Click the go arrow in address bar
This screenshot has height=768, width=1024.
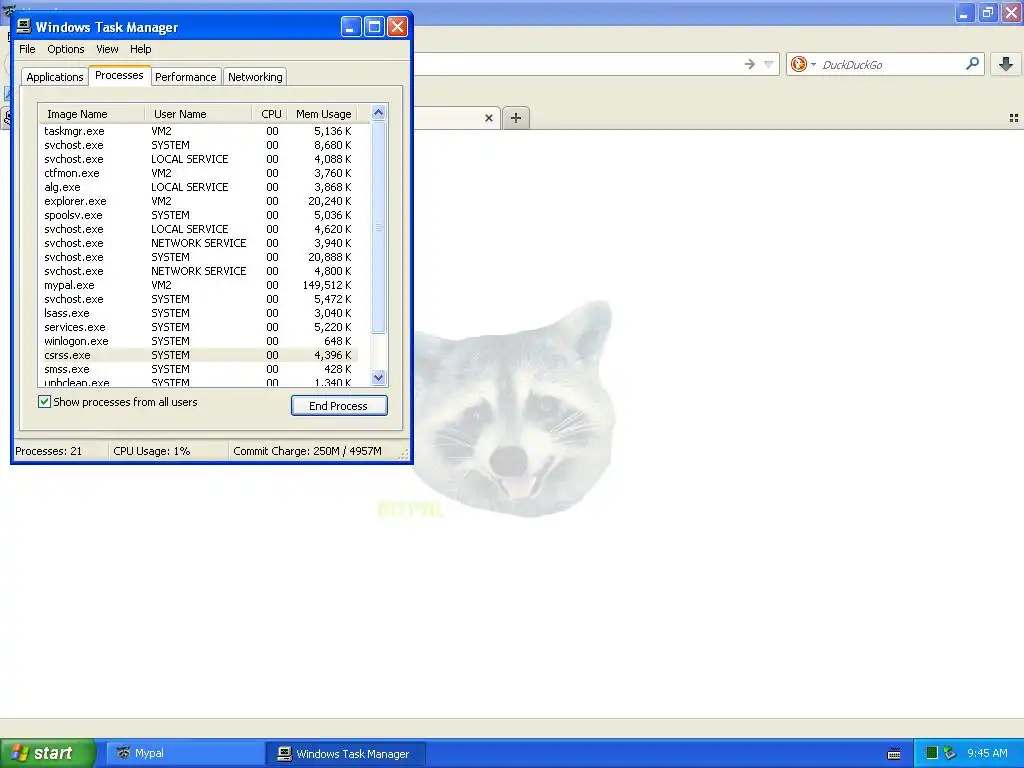[750, 64]
